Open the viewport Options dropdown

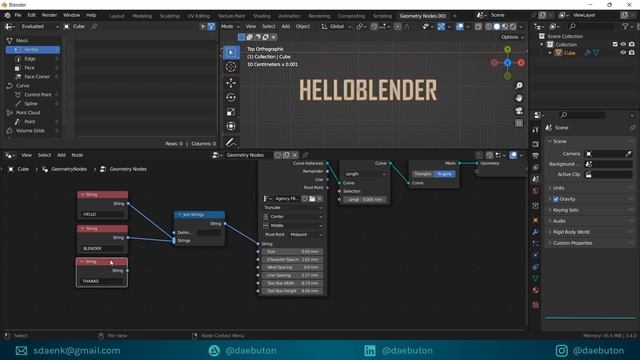[512, 37]
